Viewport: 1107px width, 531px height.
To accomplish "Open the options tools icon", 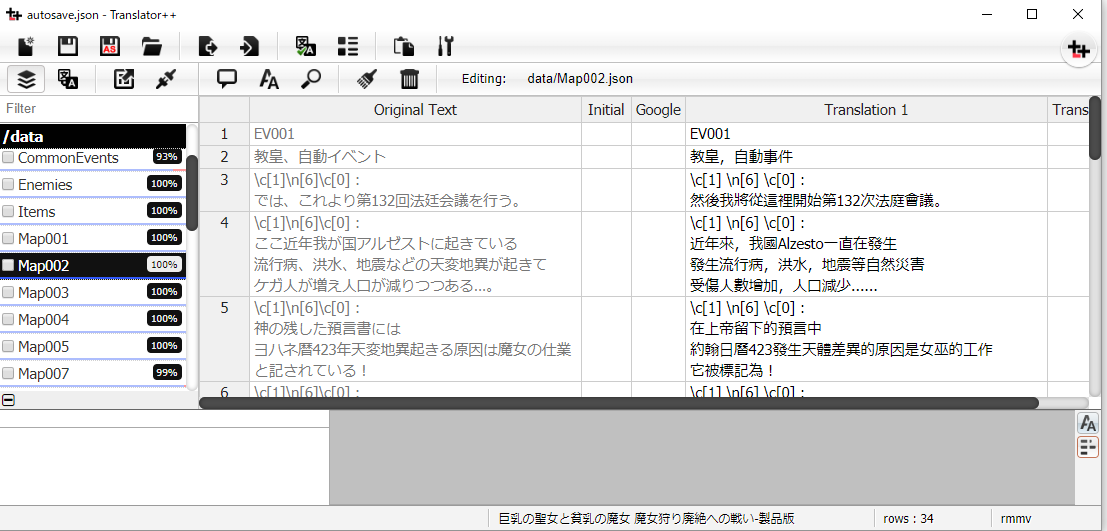I will (445, 47).
